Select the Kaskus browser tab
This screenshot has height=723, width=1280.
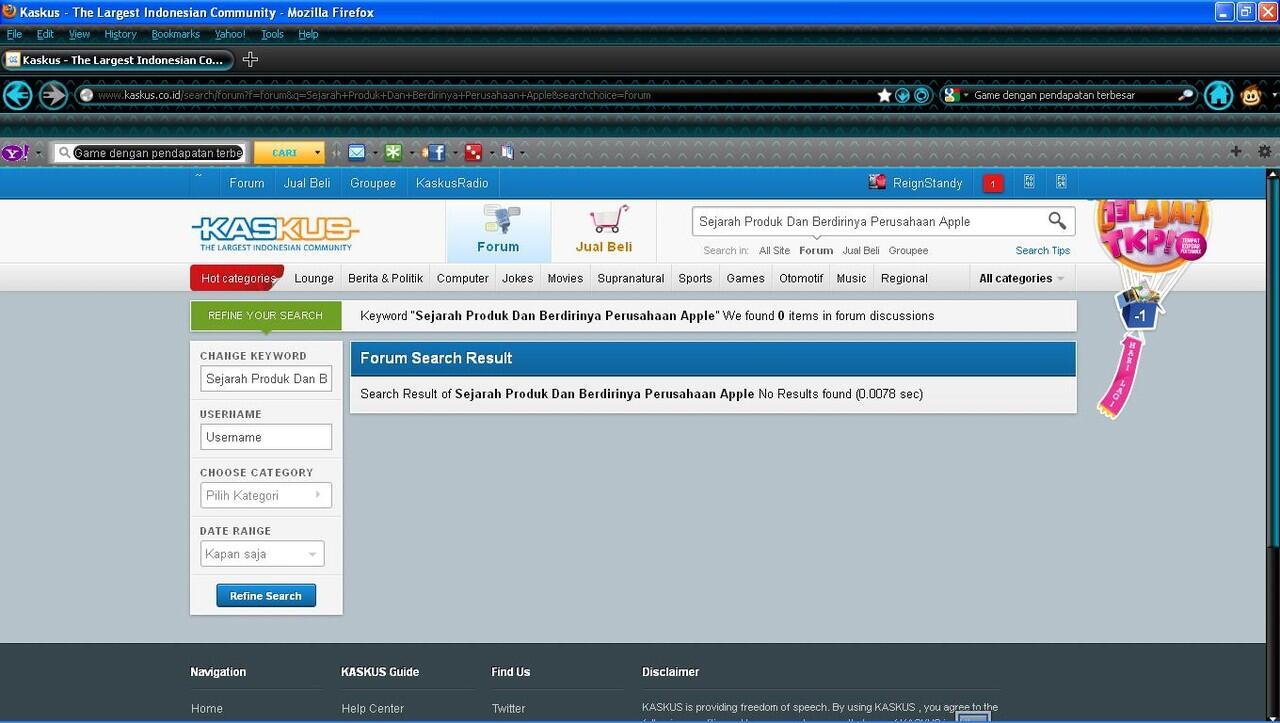118,60
